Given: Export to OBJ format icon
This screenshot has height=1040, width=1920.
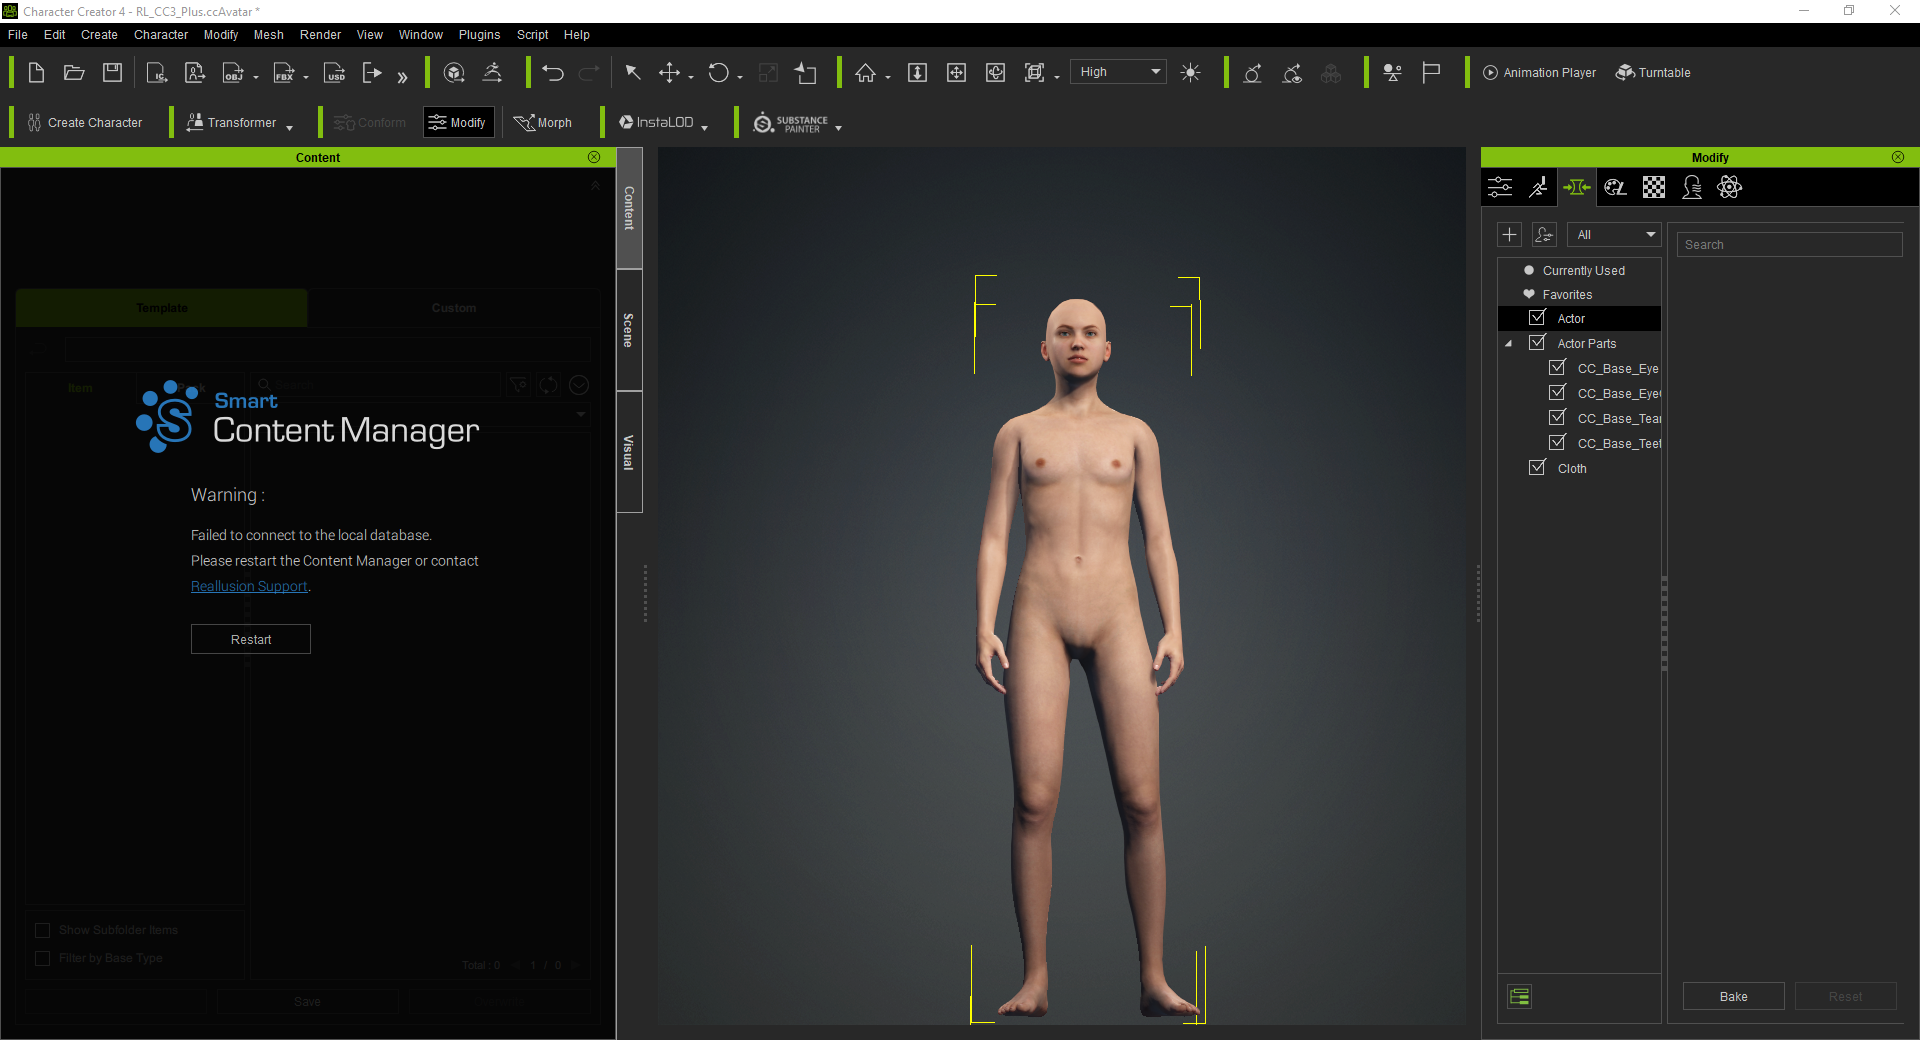Looking at the screenshot, I should [x=233, y=73].
